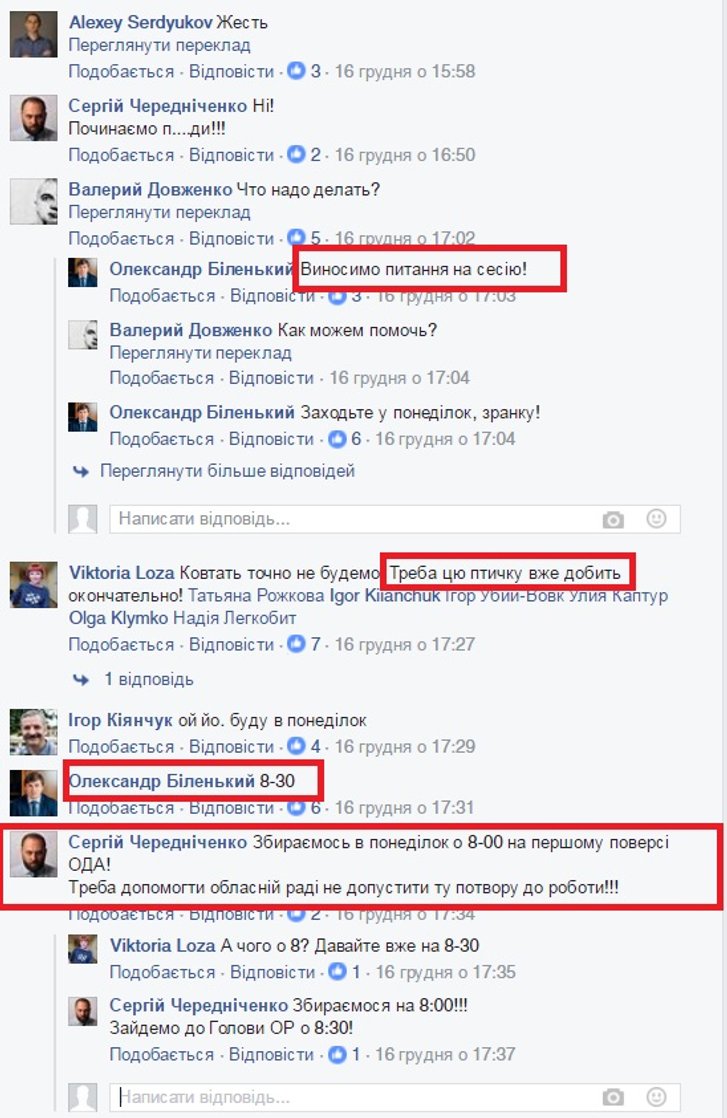The image size is (727, 1118).
Task: Like Ігор Кіянчук's comment via Подобається
Action: click(x=121, y=747)
